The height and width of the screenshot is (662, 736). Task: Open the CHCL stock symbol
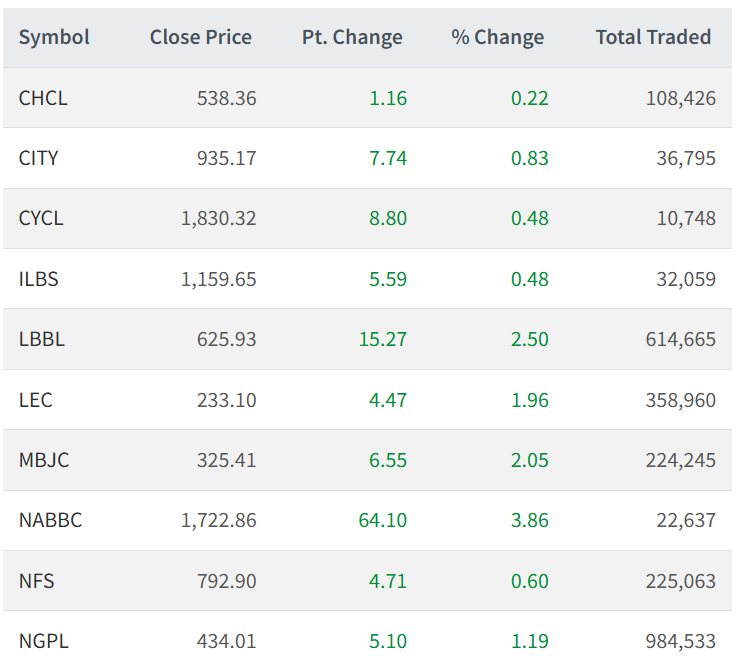tap(43, 98)
